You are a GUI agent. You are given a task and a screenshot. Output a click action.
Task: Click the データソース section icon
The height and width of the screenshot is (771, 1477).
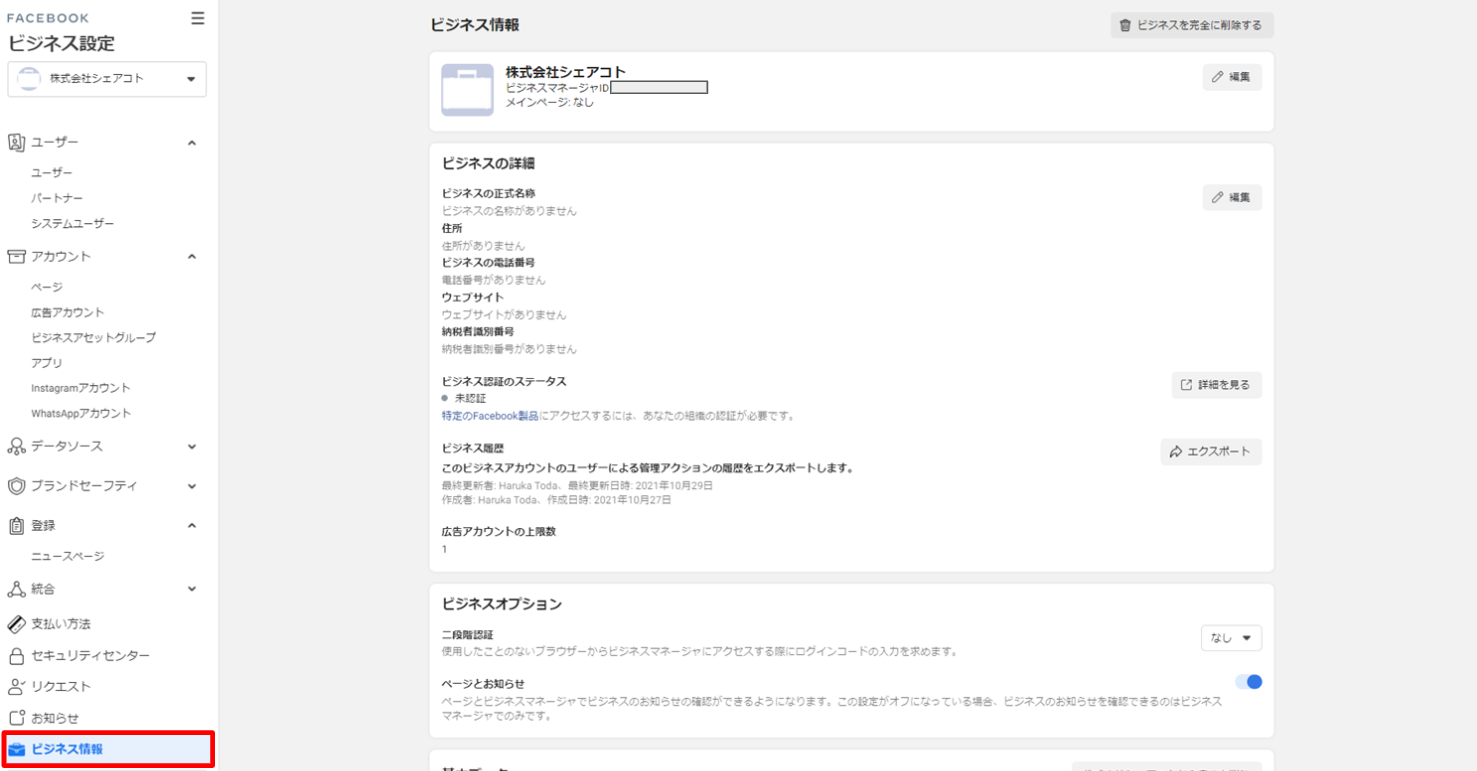click(16, 447)
